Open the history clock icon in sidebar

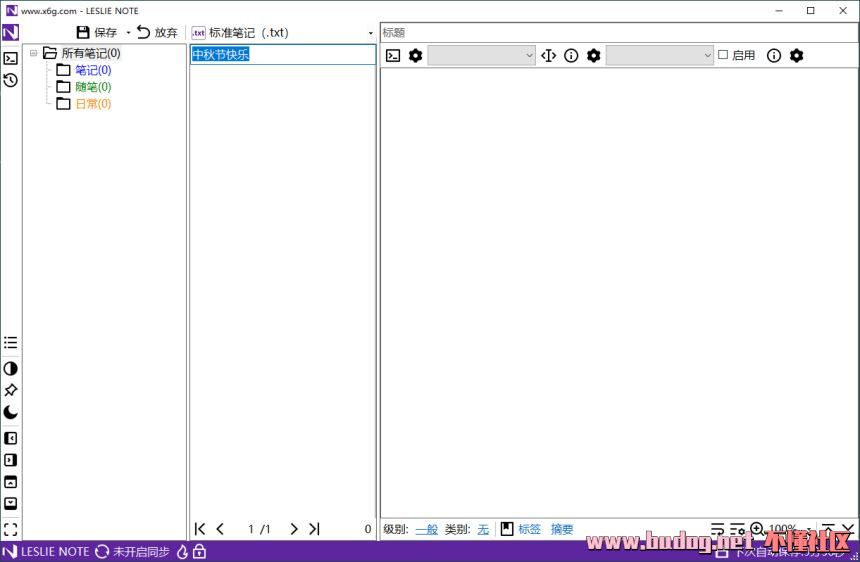click(x=10, y=81)
